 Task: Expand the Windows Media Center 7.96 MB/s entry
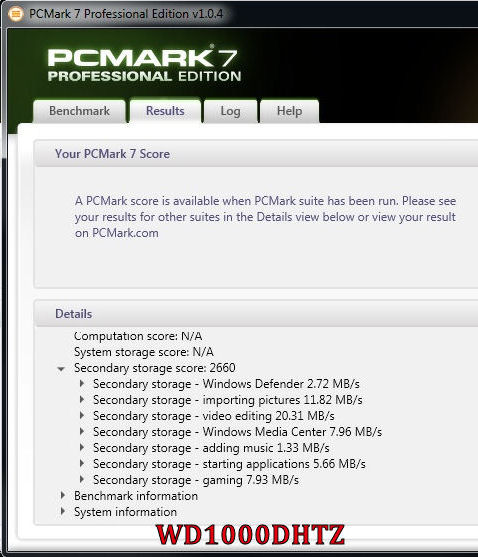82,432
